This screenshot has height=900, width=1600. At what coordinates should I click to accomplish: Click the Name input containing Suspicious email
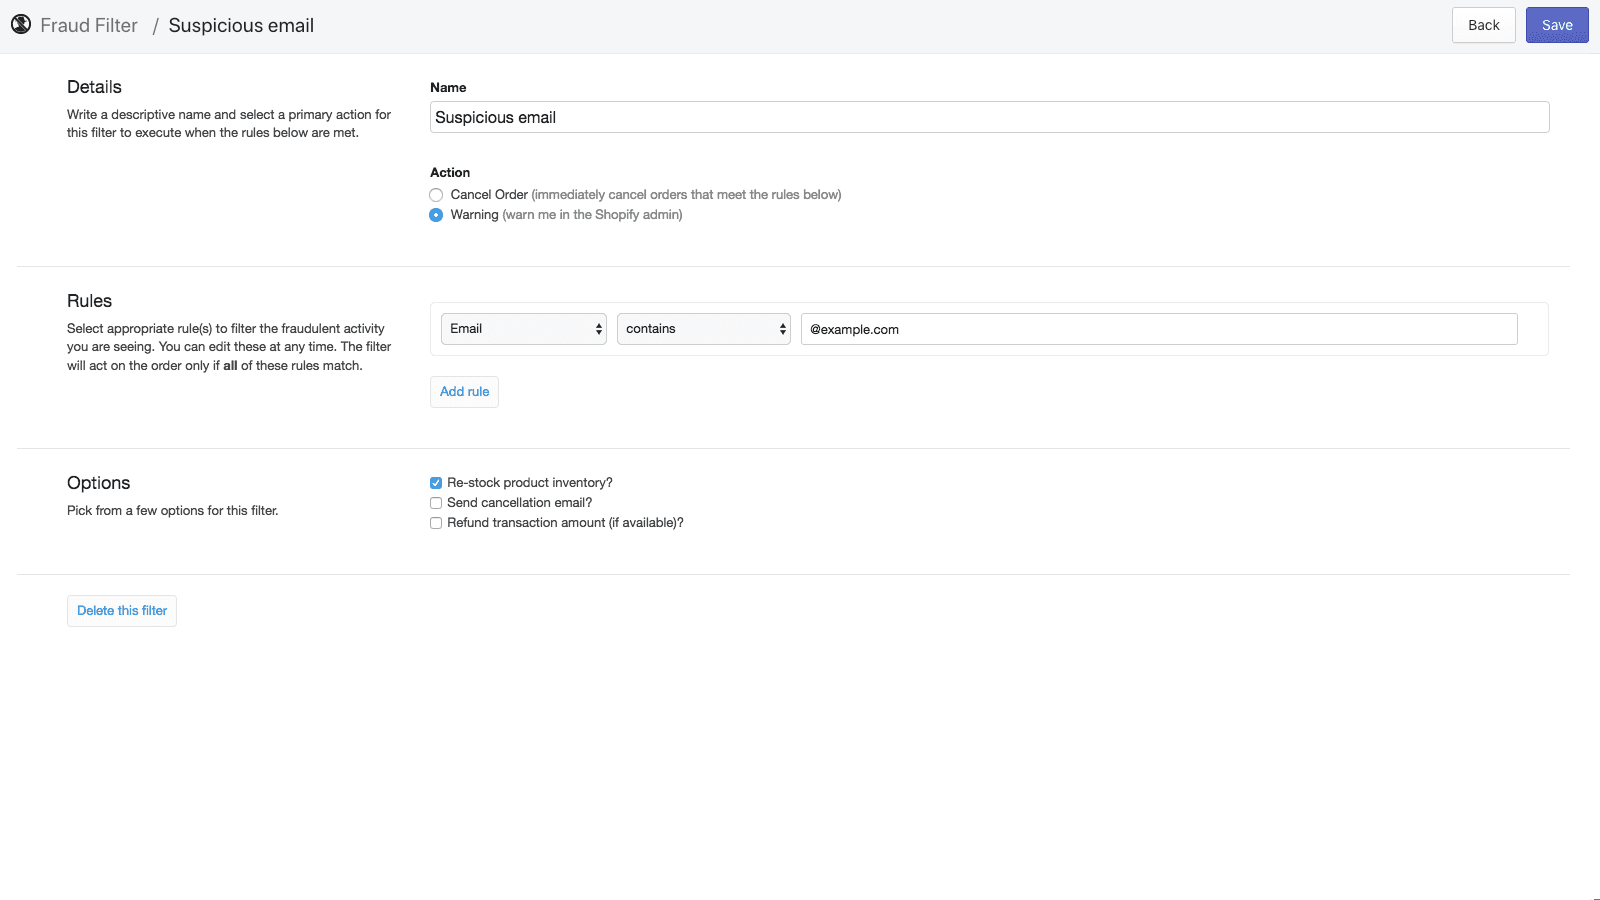pyautogui.click(x=988, y=117)
